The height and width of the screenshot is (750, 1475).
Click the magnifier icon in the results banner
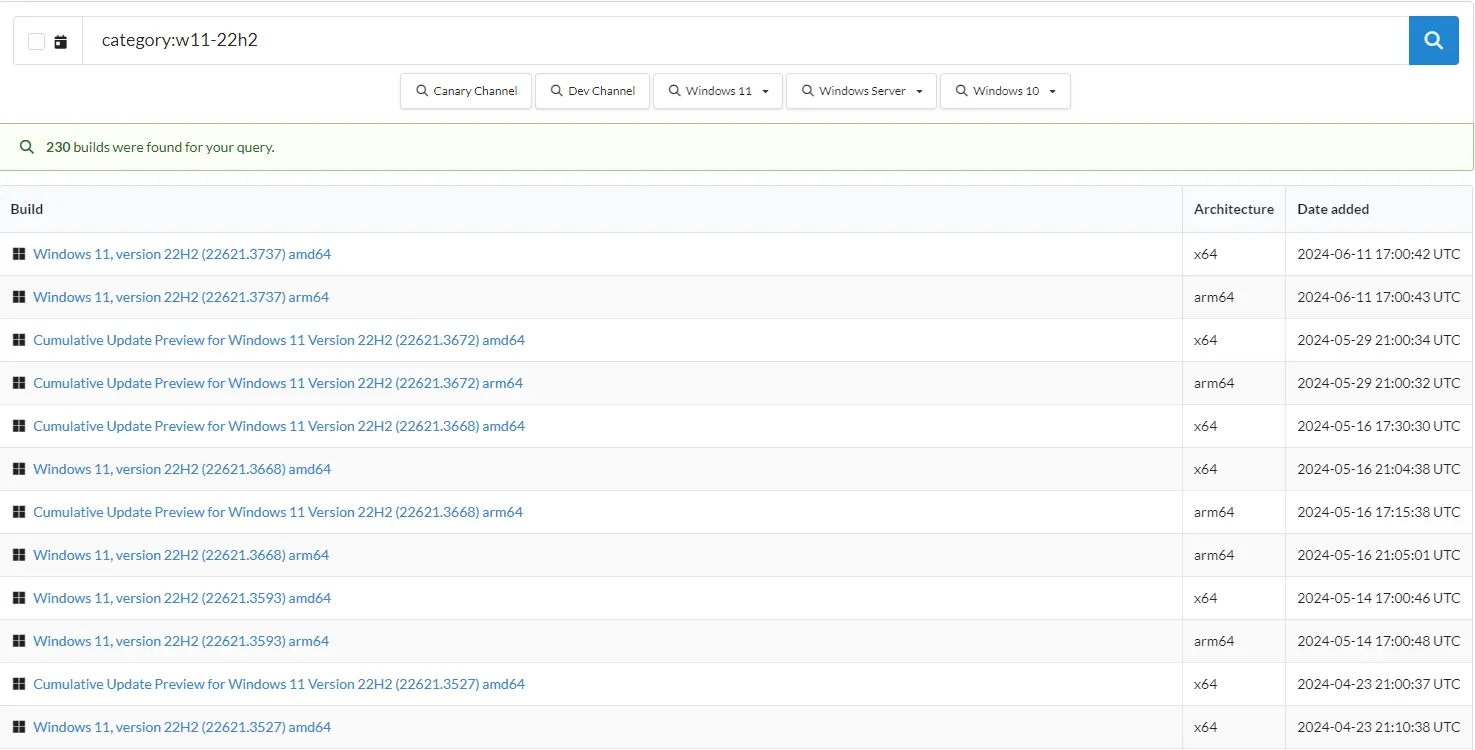point(27,147)
